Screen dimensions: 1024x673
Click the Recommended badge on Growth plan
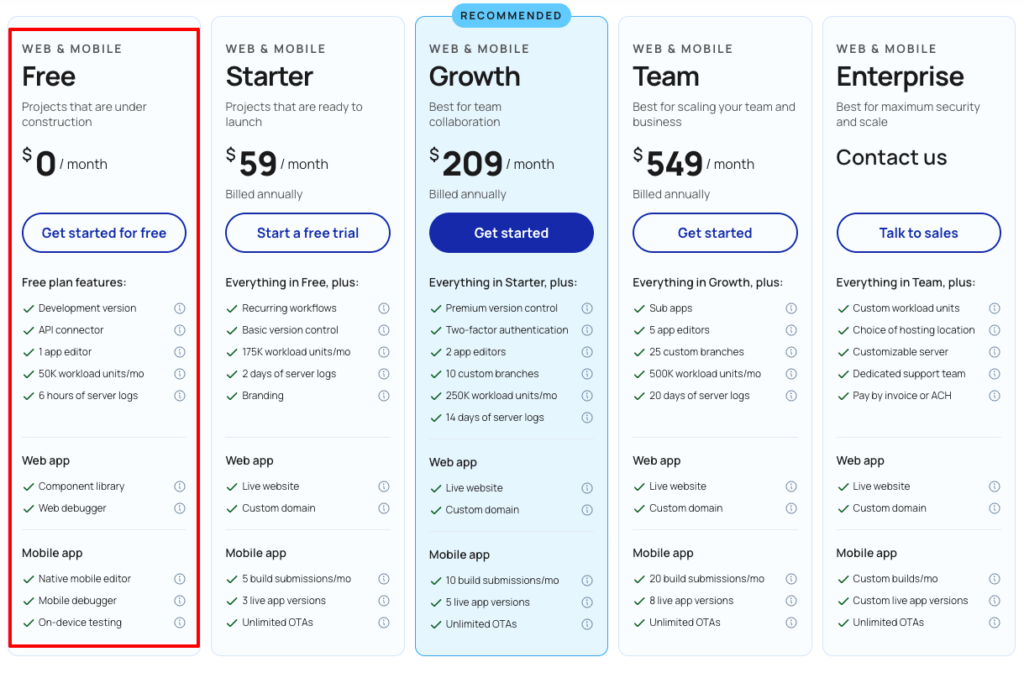pos(511,16)
